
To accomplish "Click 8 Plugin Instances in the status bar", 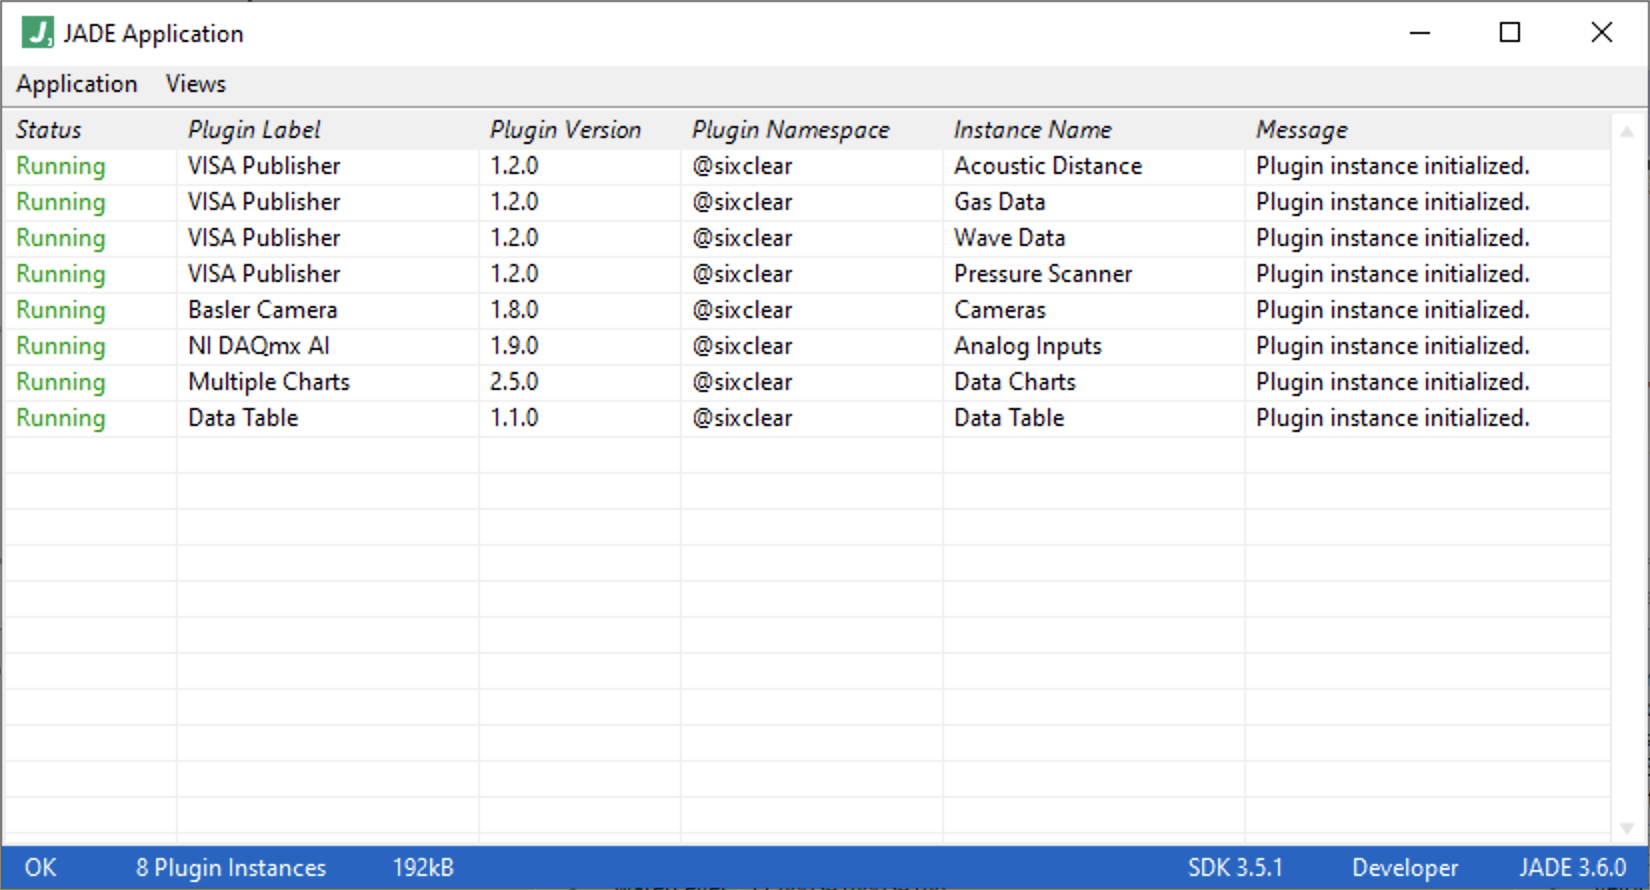I will tap(231, 868).
